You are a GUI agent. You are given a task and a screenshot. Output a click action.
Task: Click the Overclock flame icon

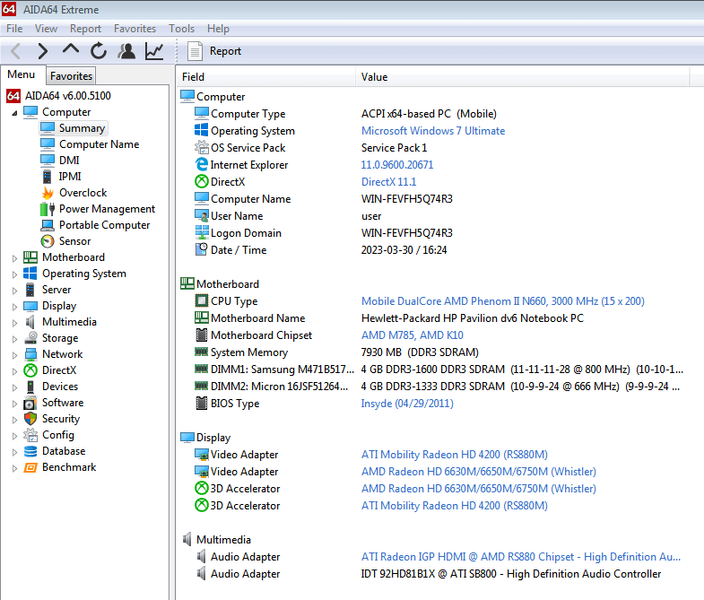48,193
